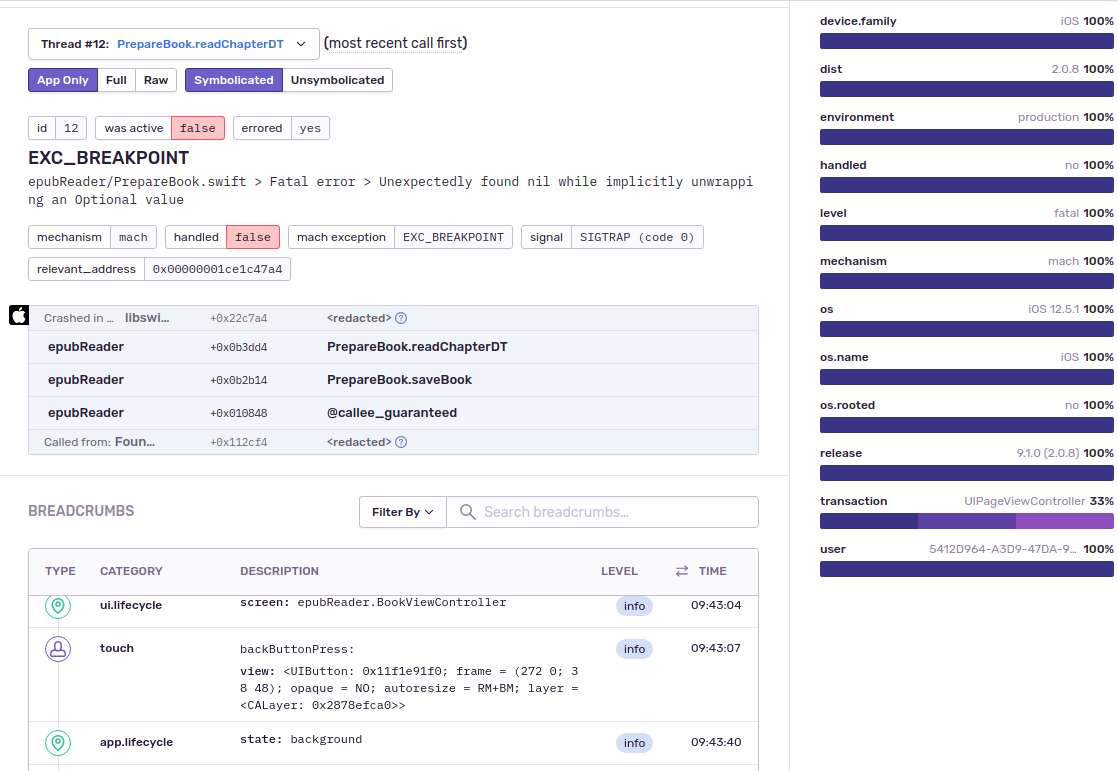Click the os.name tag heading
1118x771 pixels.
(x=844, y=357)
